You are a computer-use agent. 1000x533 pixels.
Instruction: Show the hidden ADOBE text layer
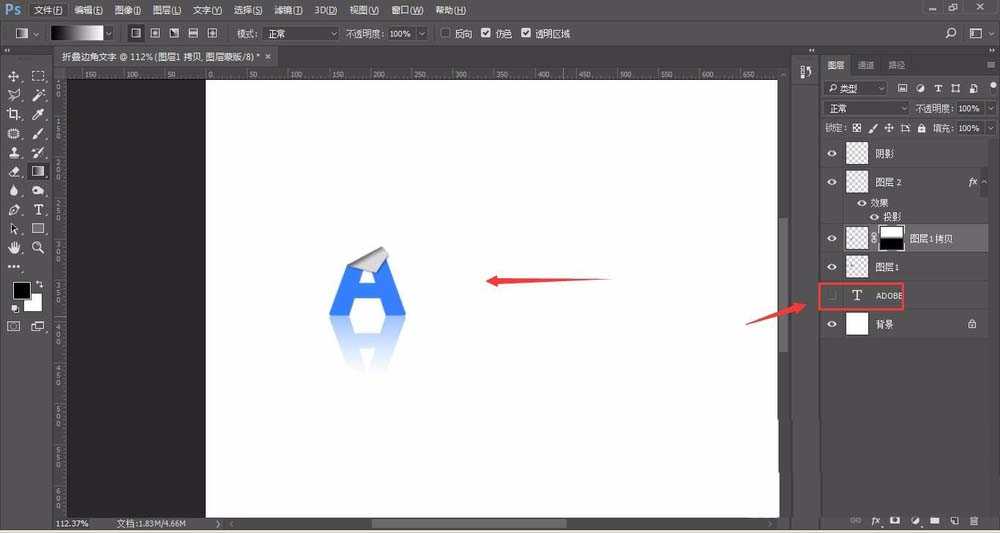832,296
